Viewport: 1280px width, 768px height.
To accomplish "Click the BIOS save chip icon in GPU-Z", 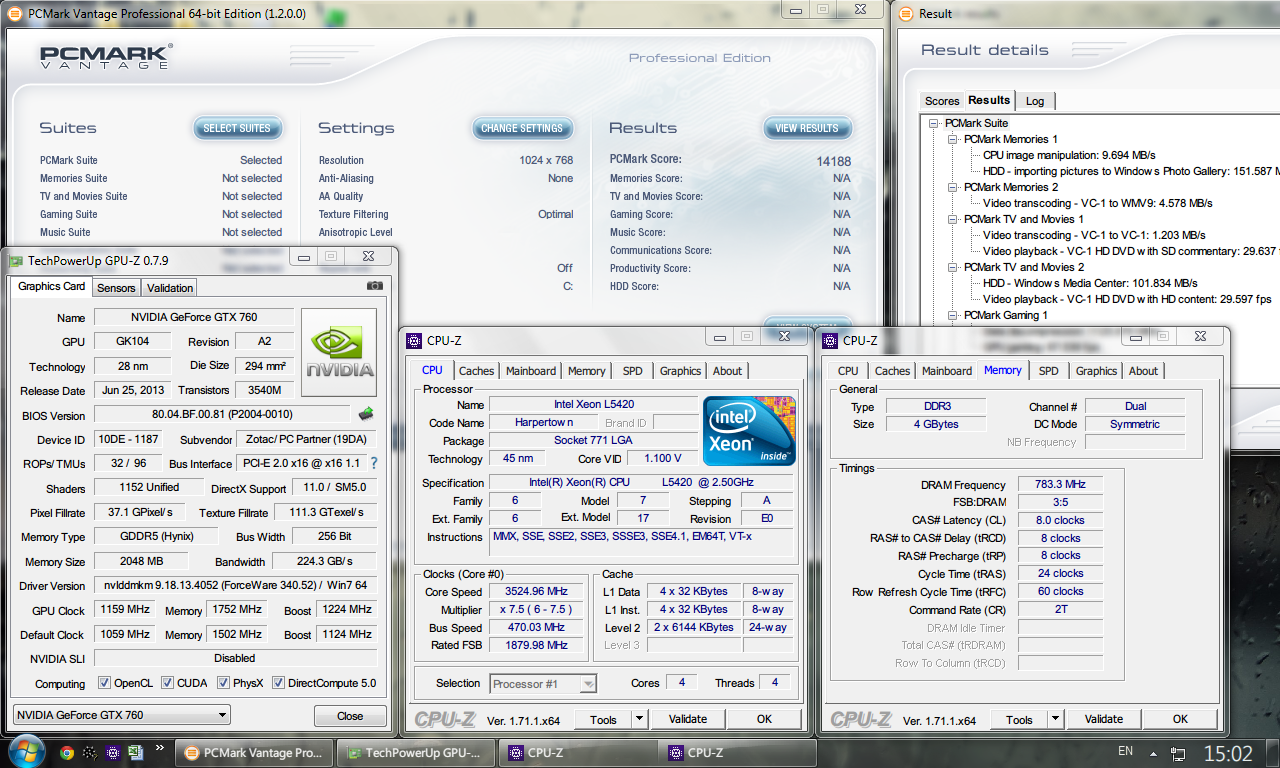I will [366, 414].
